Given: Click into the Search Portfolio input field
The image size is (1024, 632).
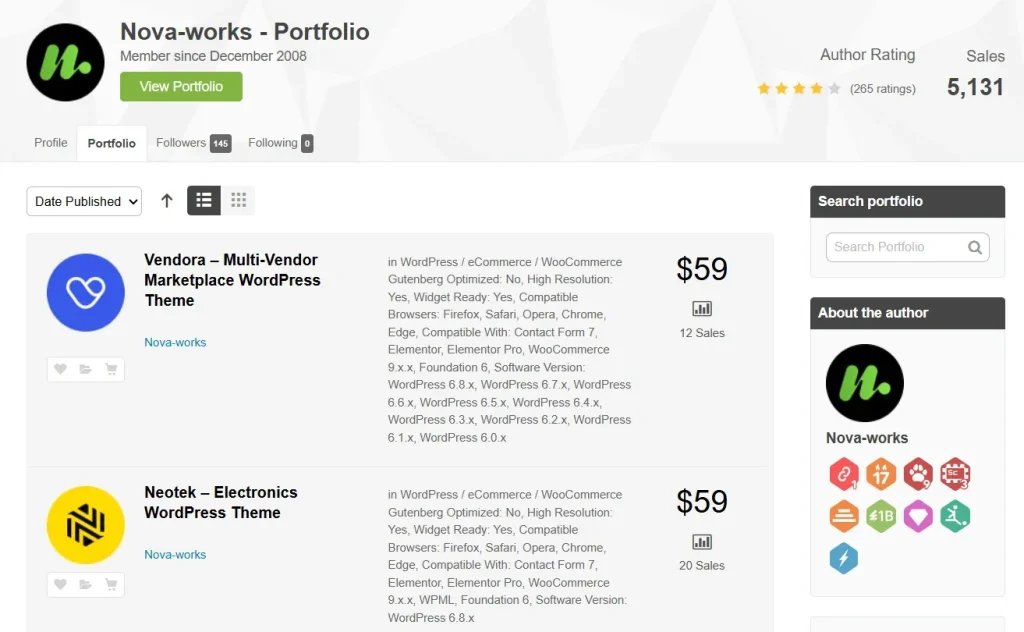Looking at the screenshot, I should click(x=895, y=247).
